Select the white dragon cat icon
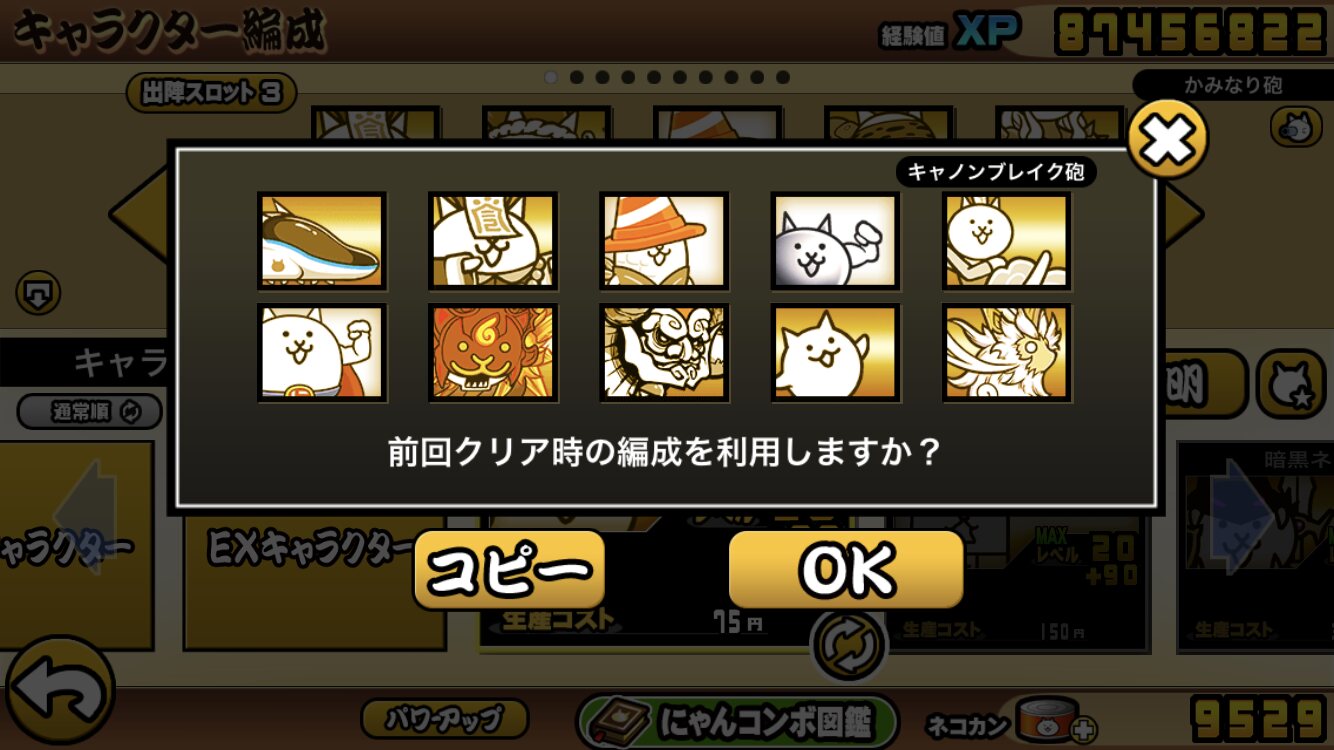This screenshot has height=750, width=1334. (x=1007, y=353)
